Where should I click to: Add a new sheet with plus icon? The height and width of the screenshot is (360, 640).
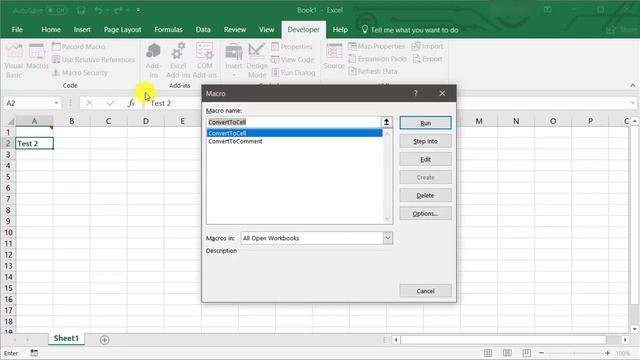point(104,340)
